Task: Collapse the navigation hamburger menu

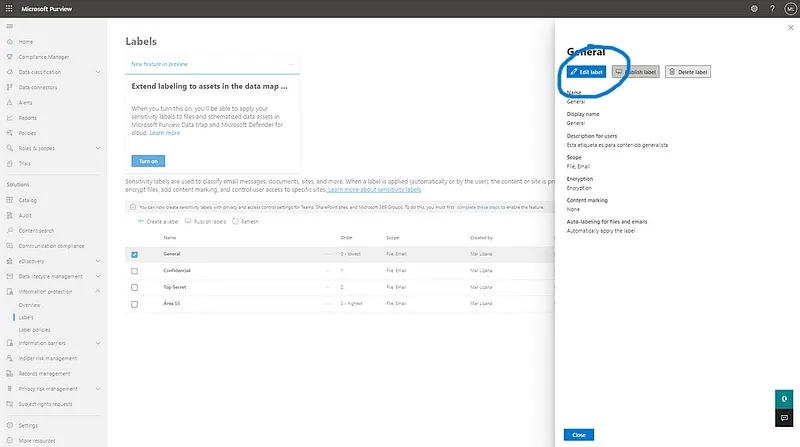Action: (x=10, y=26)
